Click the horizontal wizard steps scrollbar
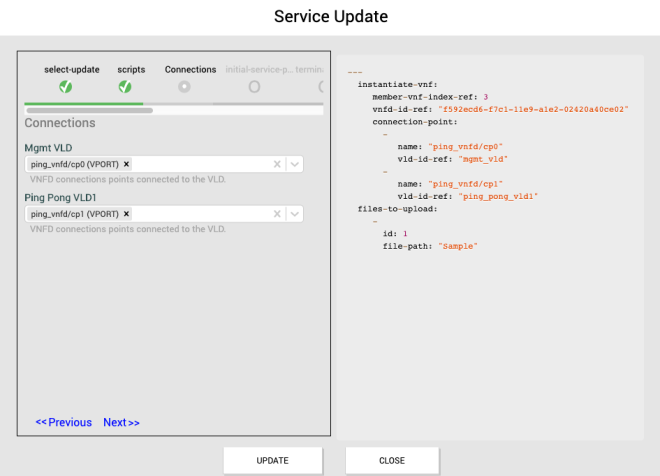660x476 pixels. click(x=89, y=110)
